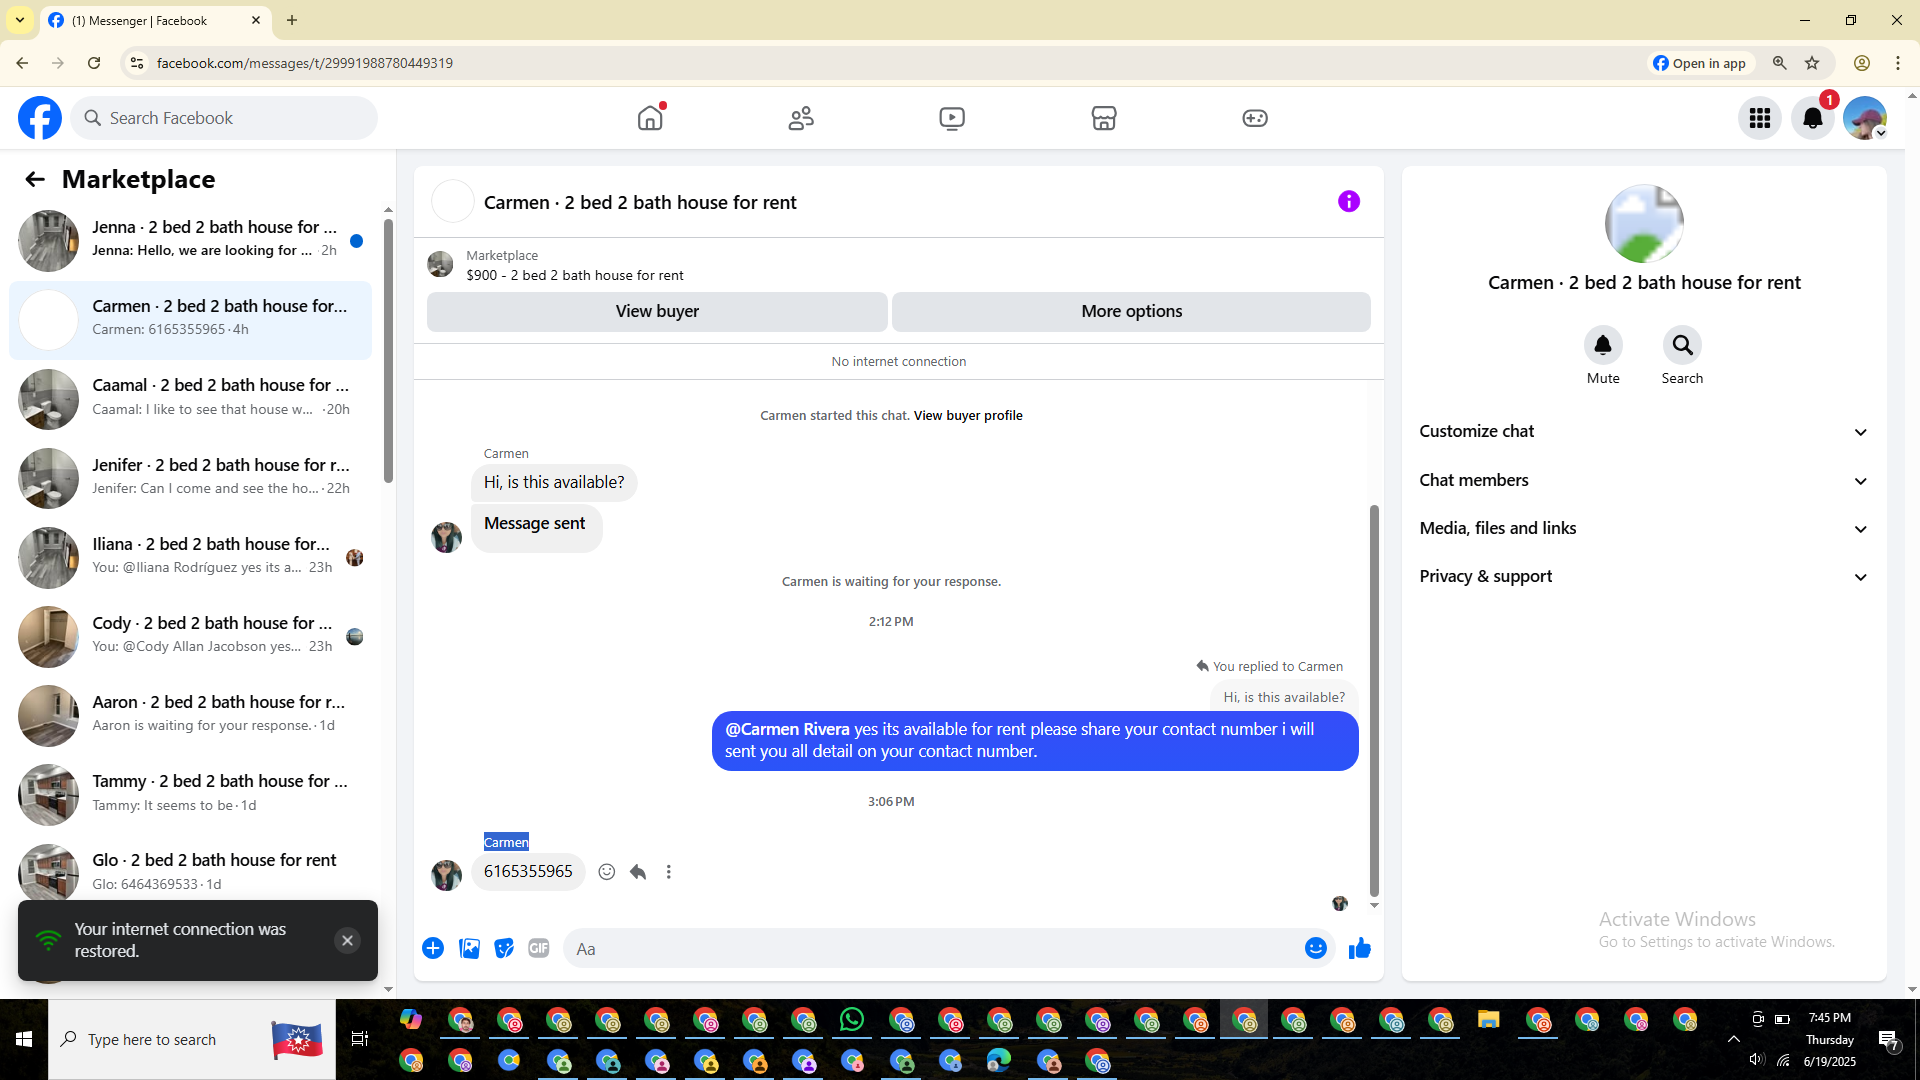
Task: Open File Explorer from the taskbar
Action: [x=1489, y=1020]
